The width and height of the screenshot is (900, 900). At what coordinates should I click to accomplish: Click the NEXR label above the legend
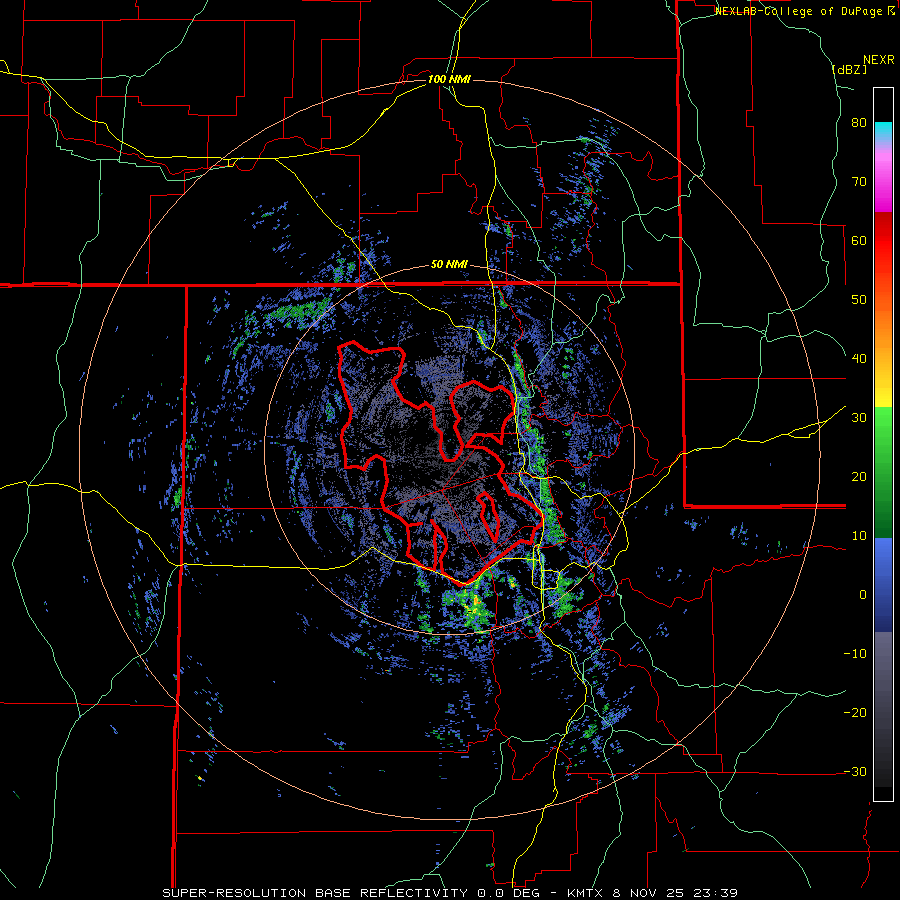coord(879,60)
